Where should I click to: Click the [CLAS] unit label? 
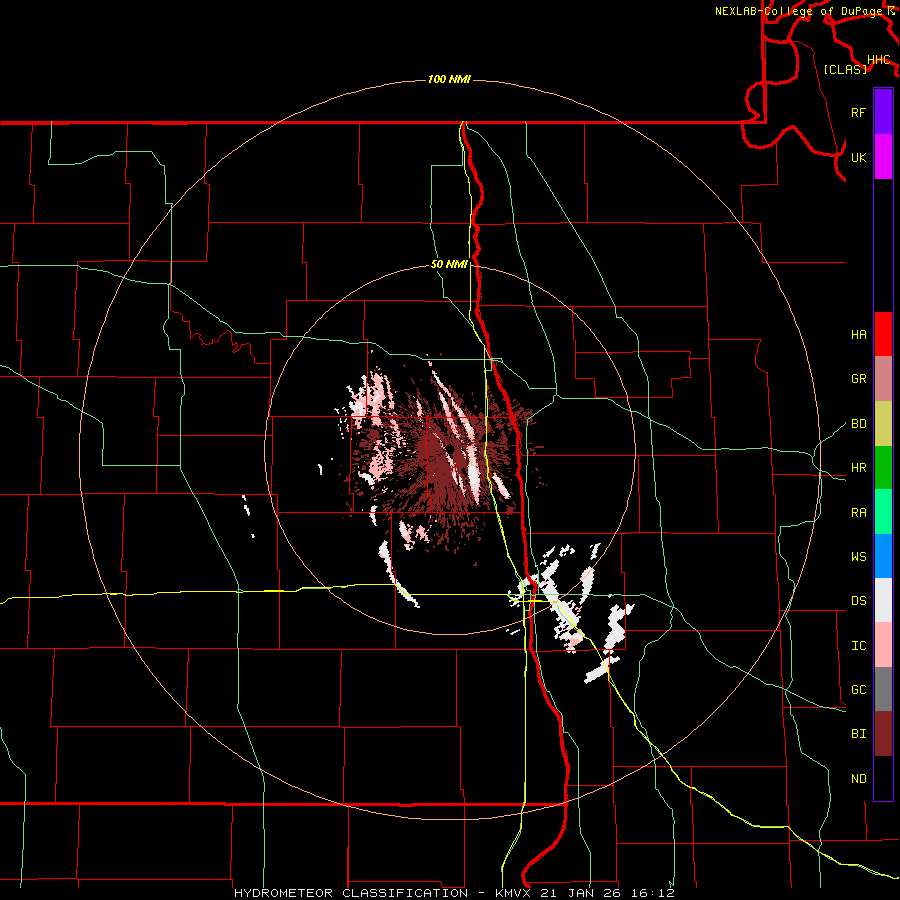[845, 69]
